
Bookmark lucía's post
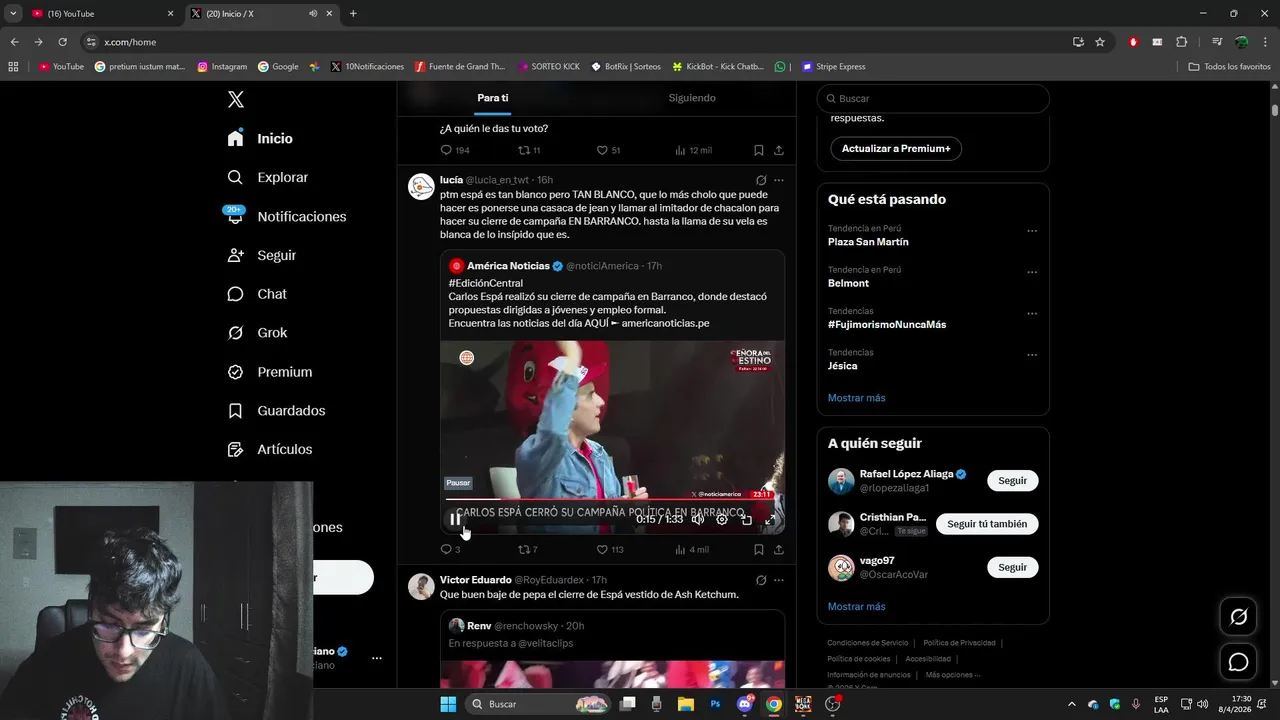tap(758, 549)
